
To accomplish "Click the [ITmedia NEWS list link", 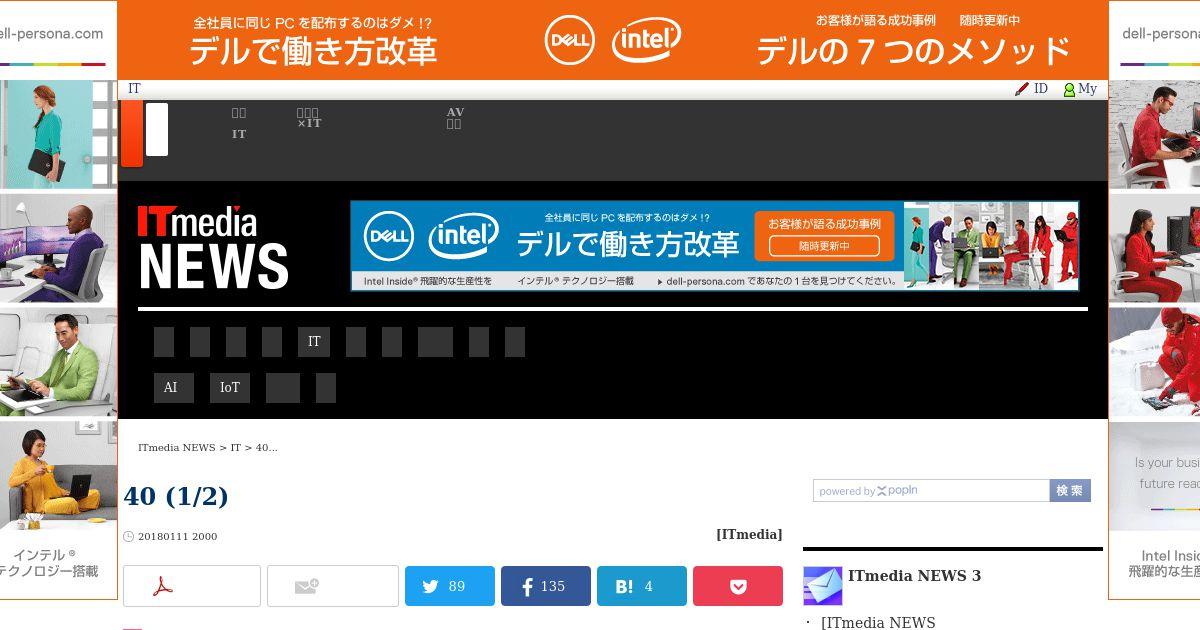I will pos(878,623).
